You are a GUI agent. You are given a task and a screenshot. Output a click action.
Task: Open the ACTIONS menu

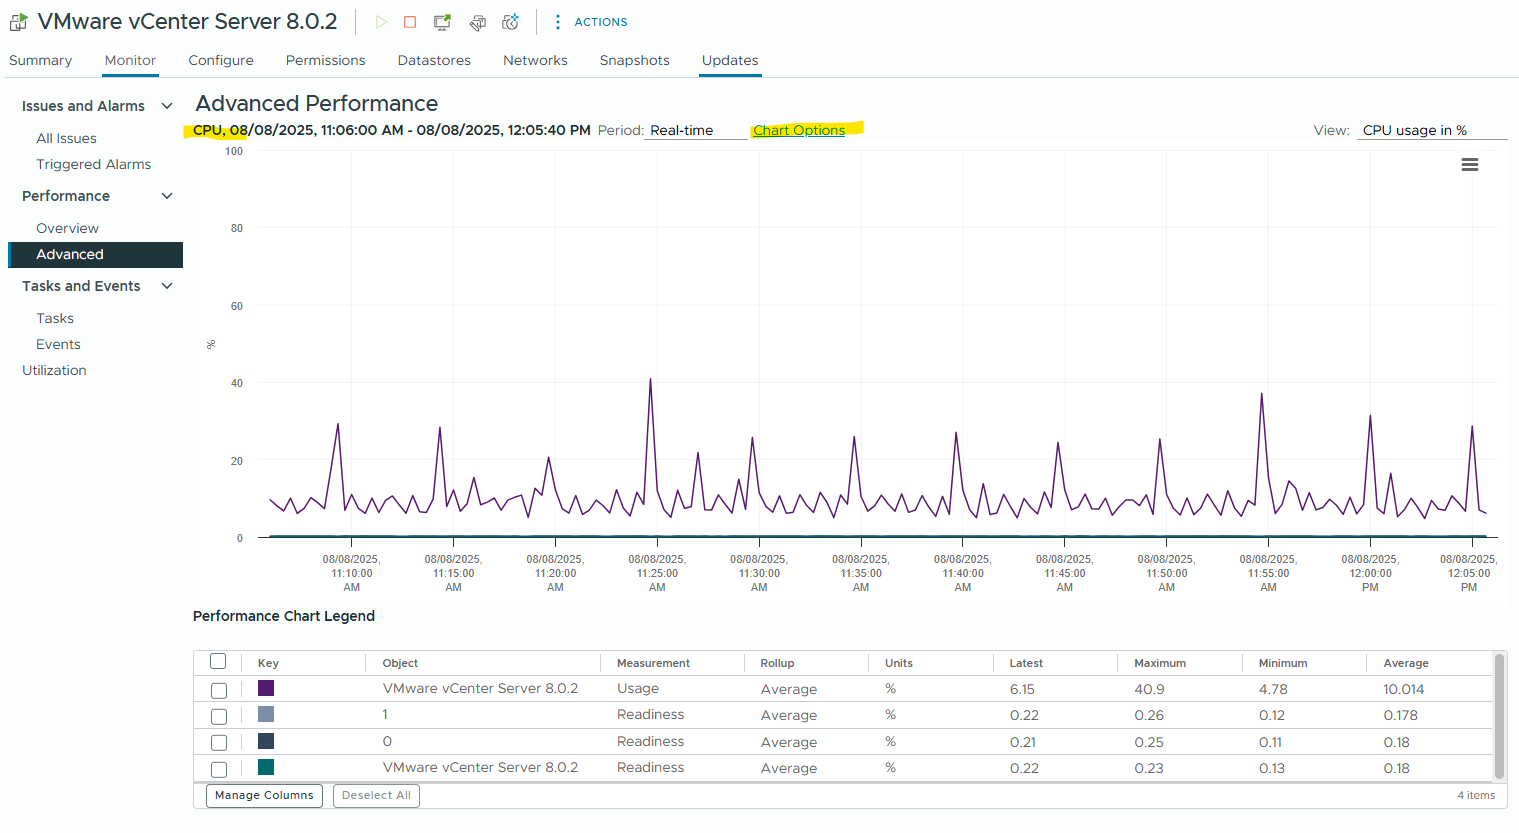click(x=591, y=22)
